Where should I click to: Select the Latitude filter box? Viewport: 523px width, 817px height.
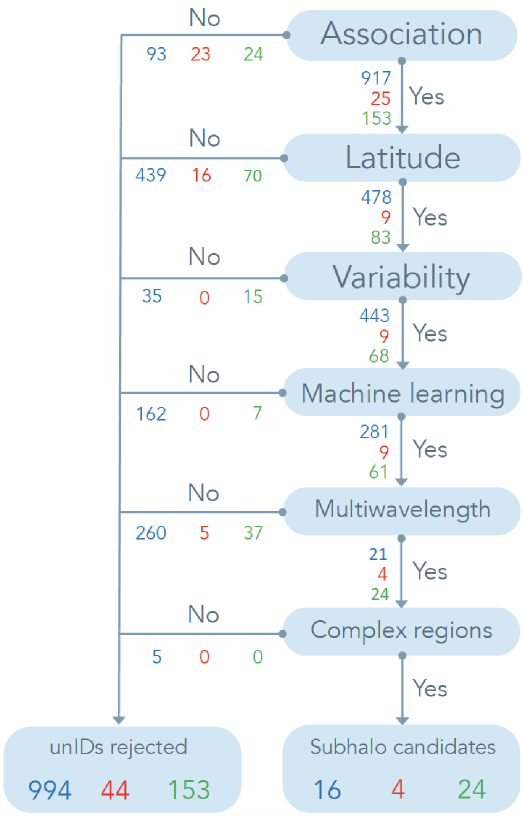coord(402,158)
